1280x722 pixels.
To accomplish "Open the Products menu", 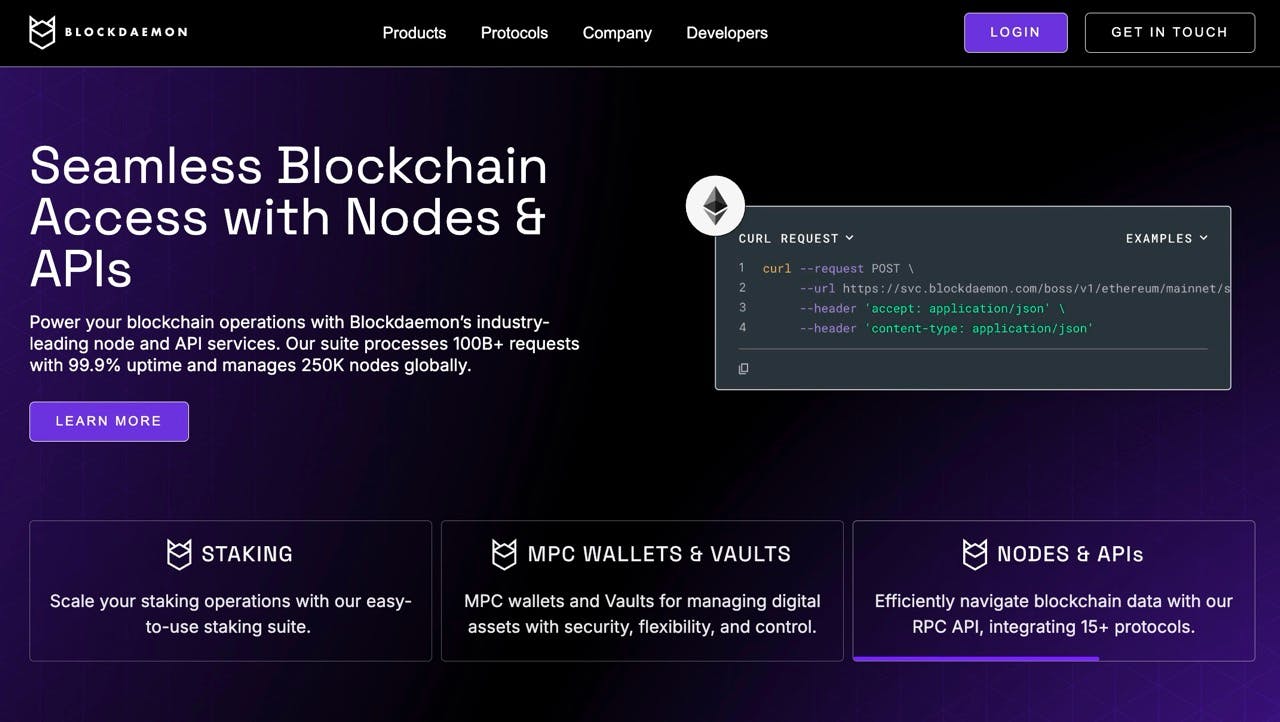I will tap(414, 32).
